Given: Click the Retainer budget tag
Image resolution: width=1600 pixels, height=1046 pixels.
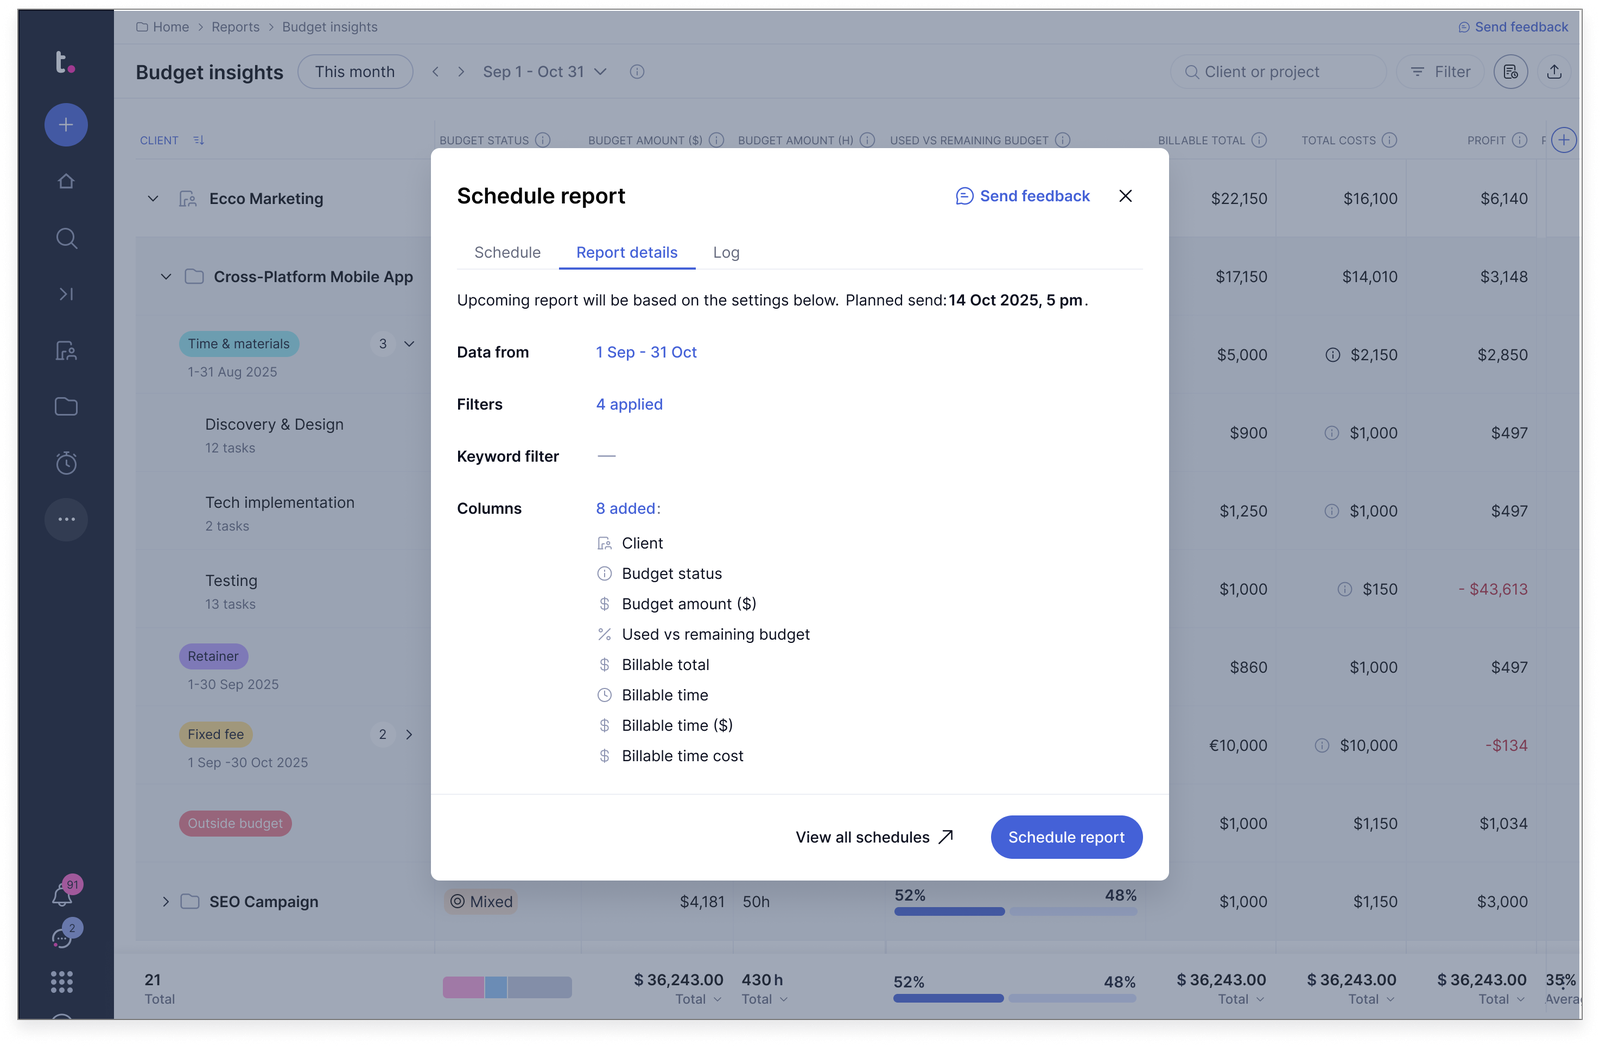Looking at the screenshot, I should pos(213,657).
